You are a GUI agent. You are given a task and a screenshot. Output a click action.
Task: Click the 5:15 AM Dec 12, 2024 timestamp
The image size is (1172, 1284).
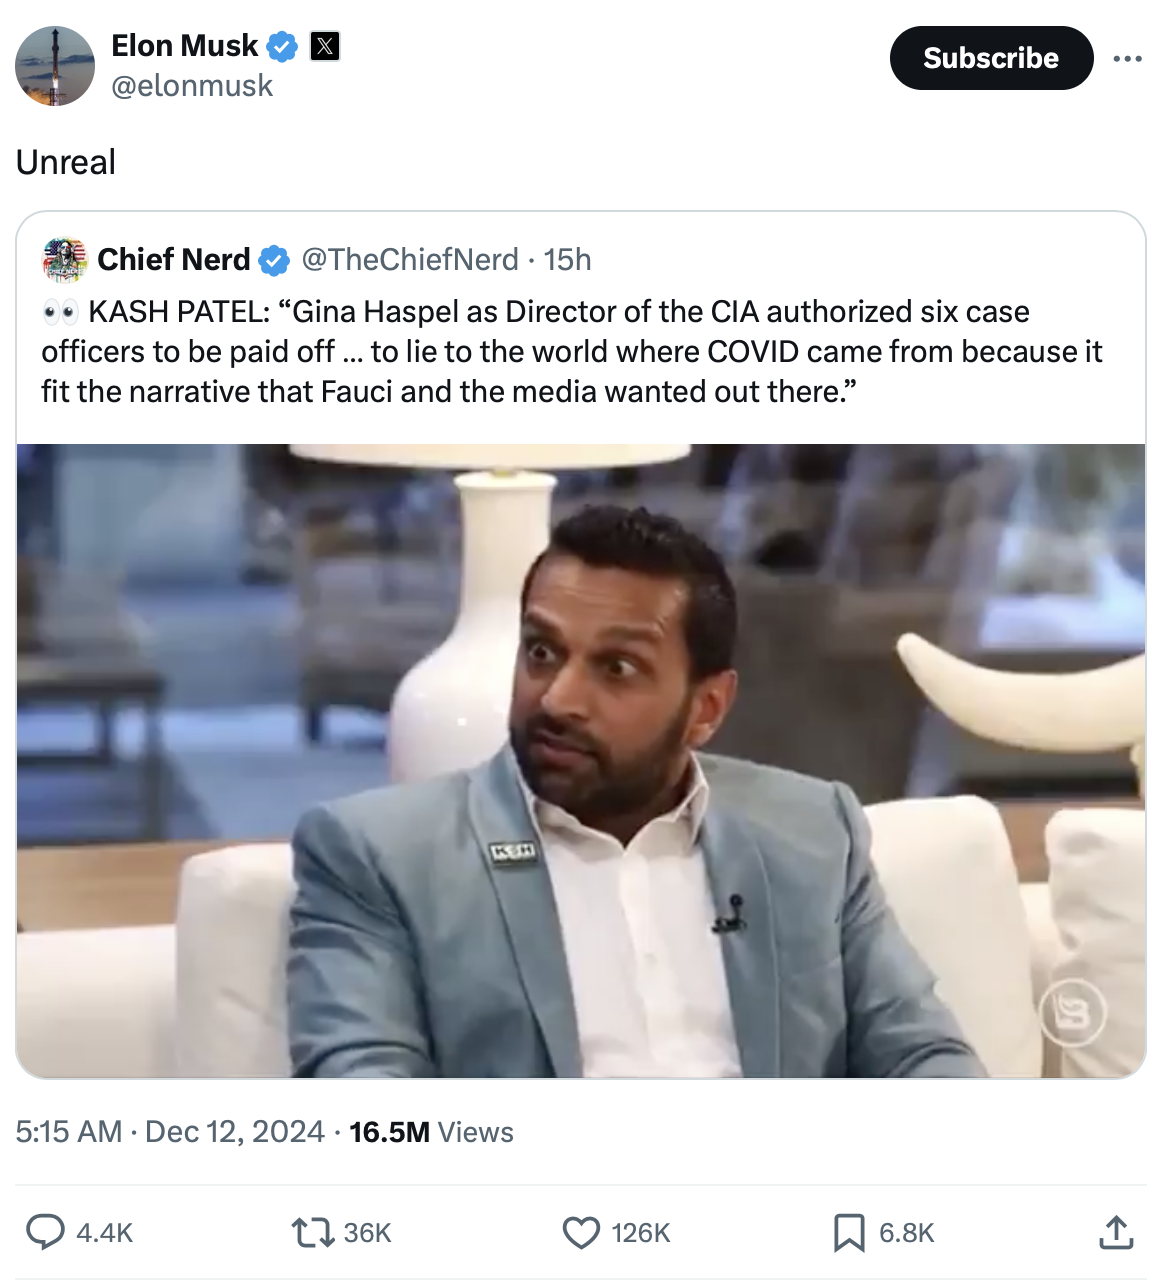[x=170, y=1132]
